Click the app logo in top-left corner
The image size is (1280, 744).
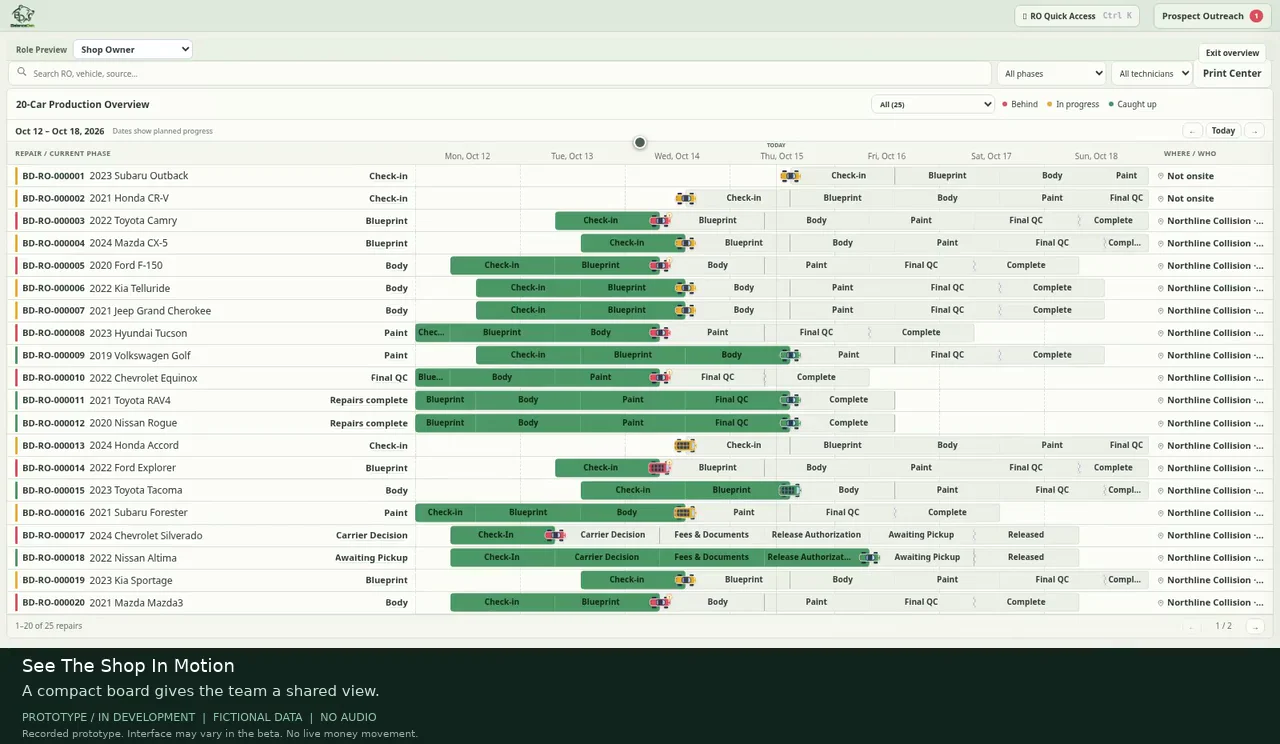[23, 15]
